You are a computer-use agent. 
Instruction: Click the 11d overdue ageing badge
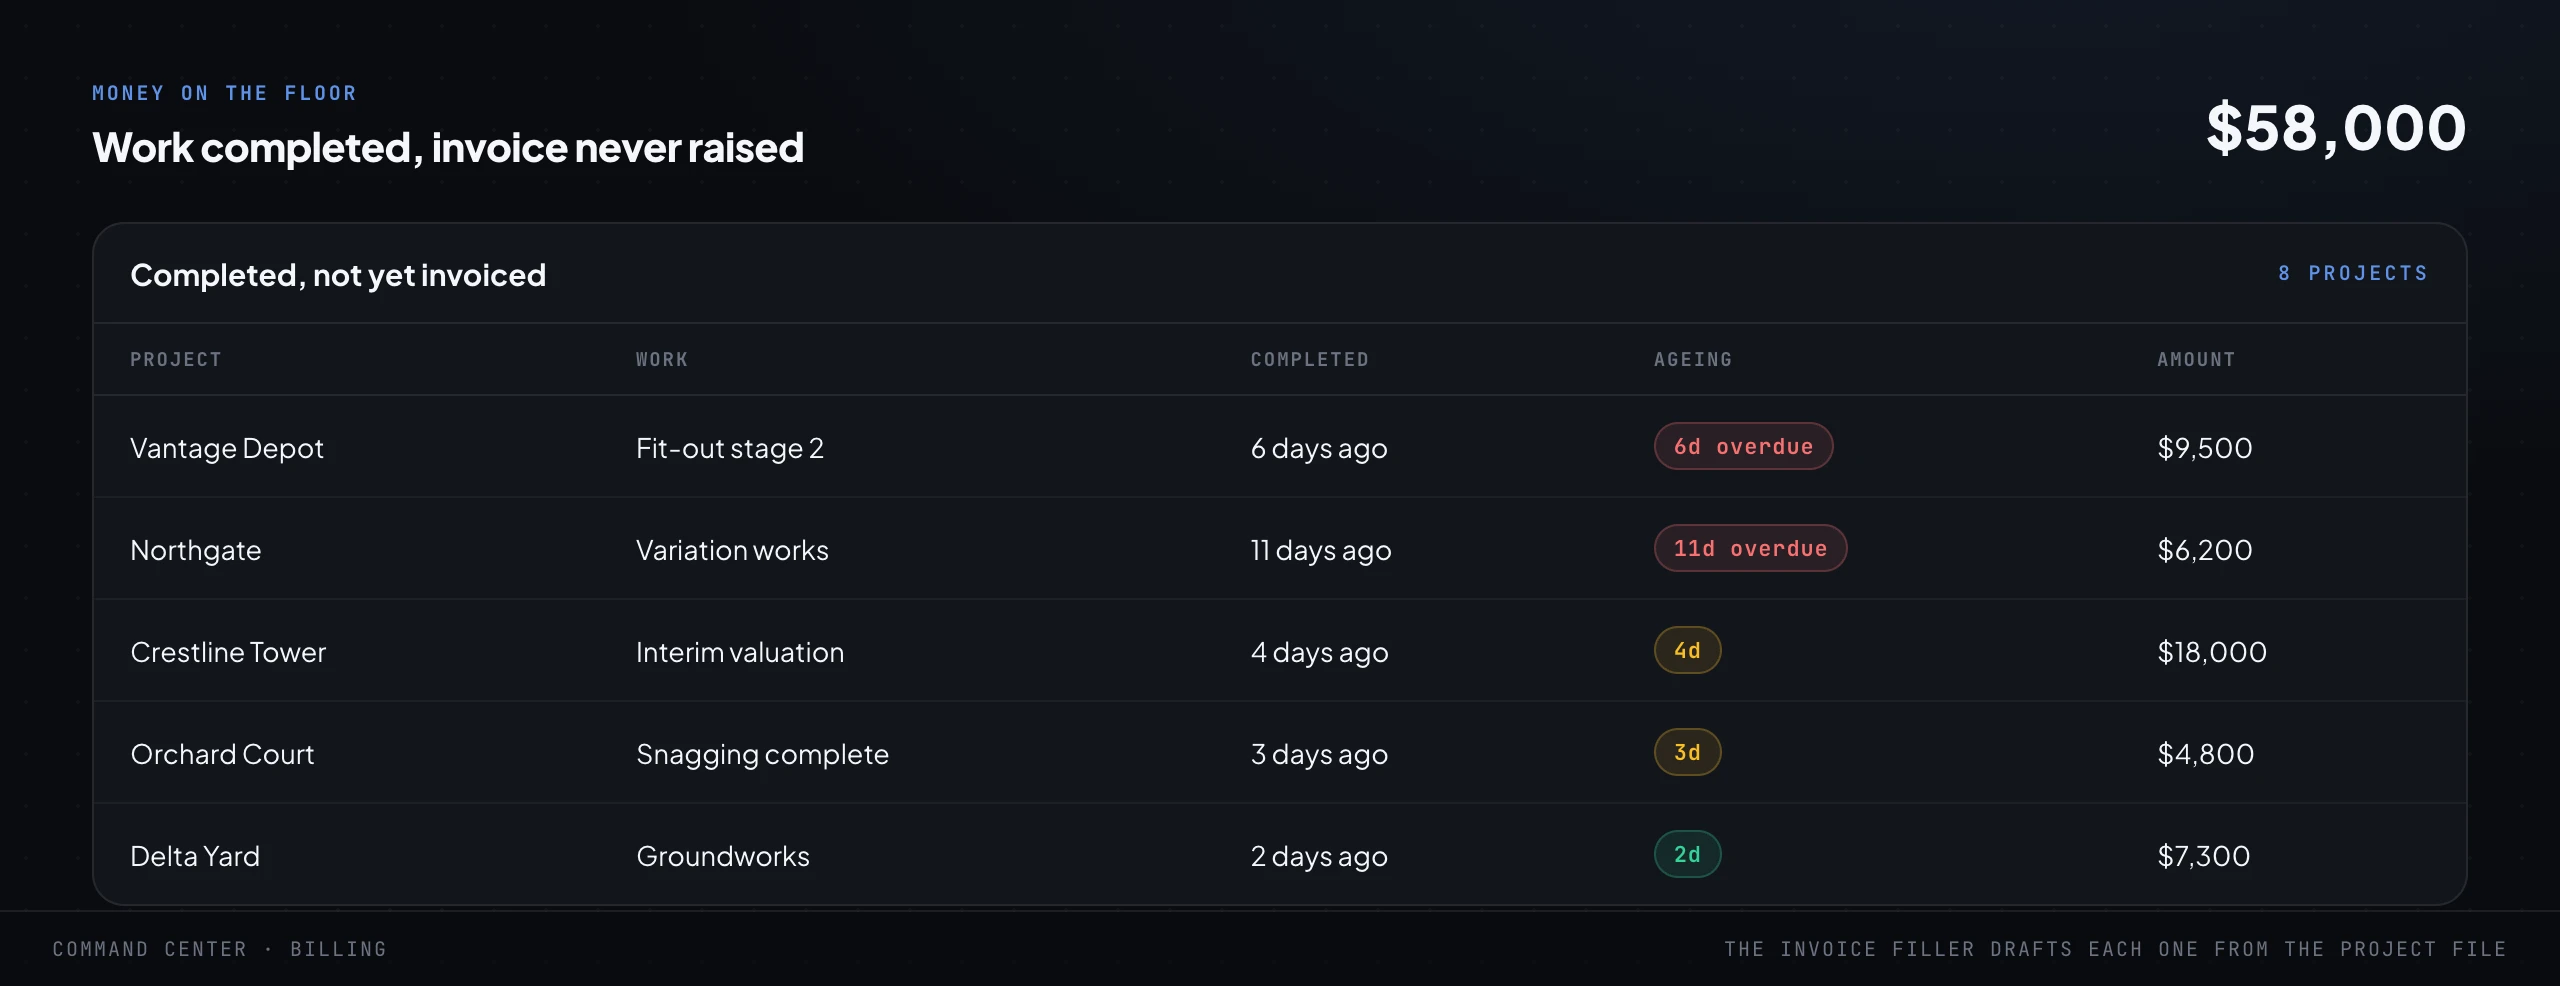[x=1750, y=548]
